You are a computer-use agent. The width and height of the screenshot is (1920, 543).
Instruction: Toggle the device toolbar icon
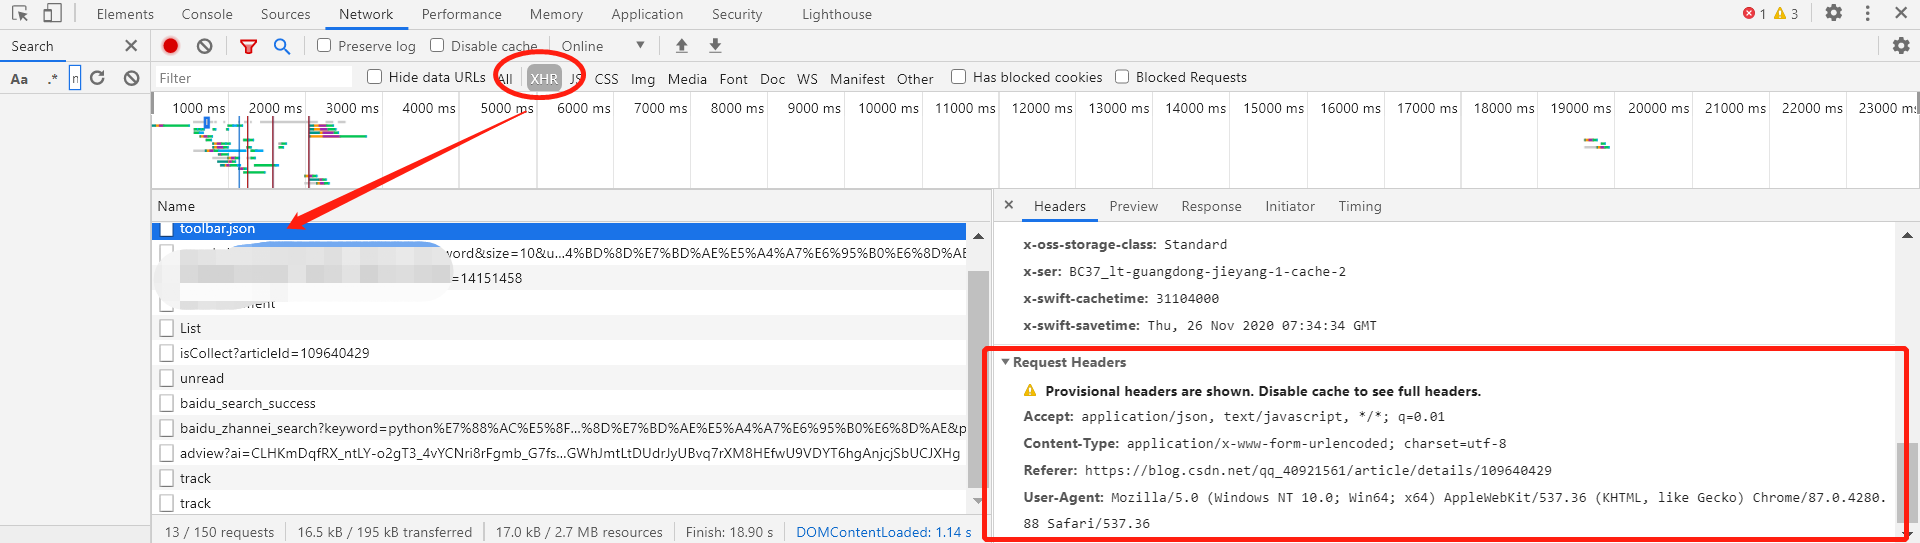tap(52, 14)
